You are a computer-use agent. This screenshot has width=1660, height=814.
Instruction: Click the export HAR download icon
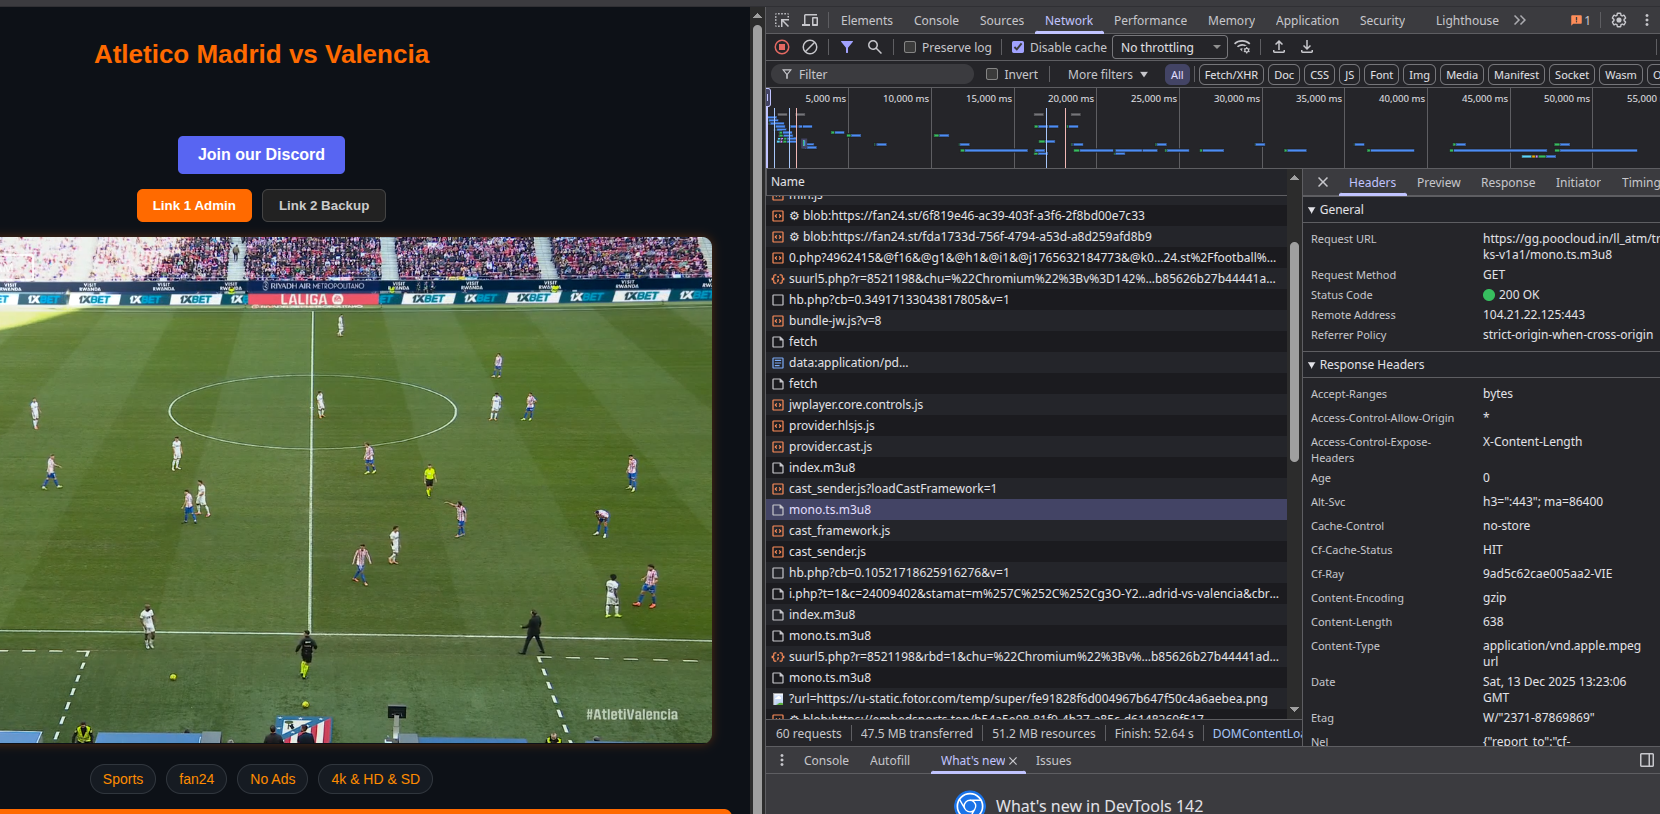(x=1307, y=47)
